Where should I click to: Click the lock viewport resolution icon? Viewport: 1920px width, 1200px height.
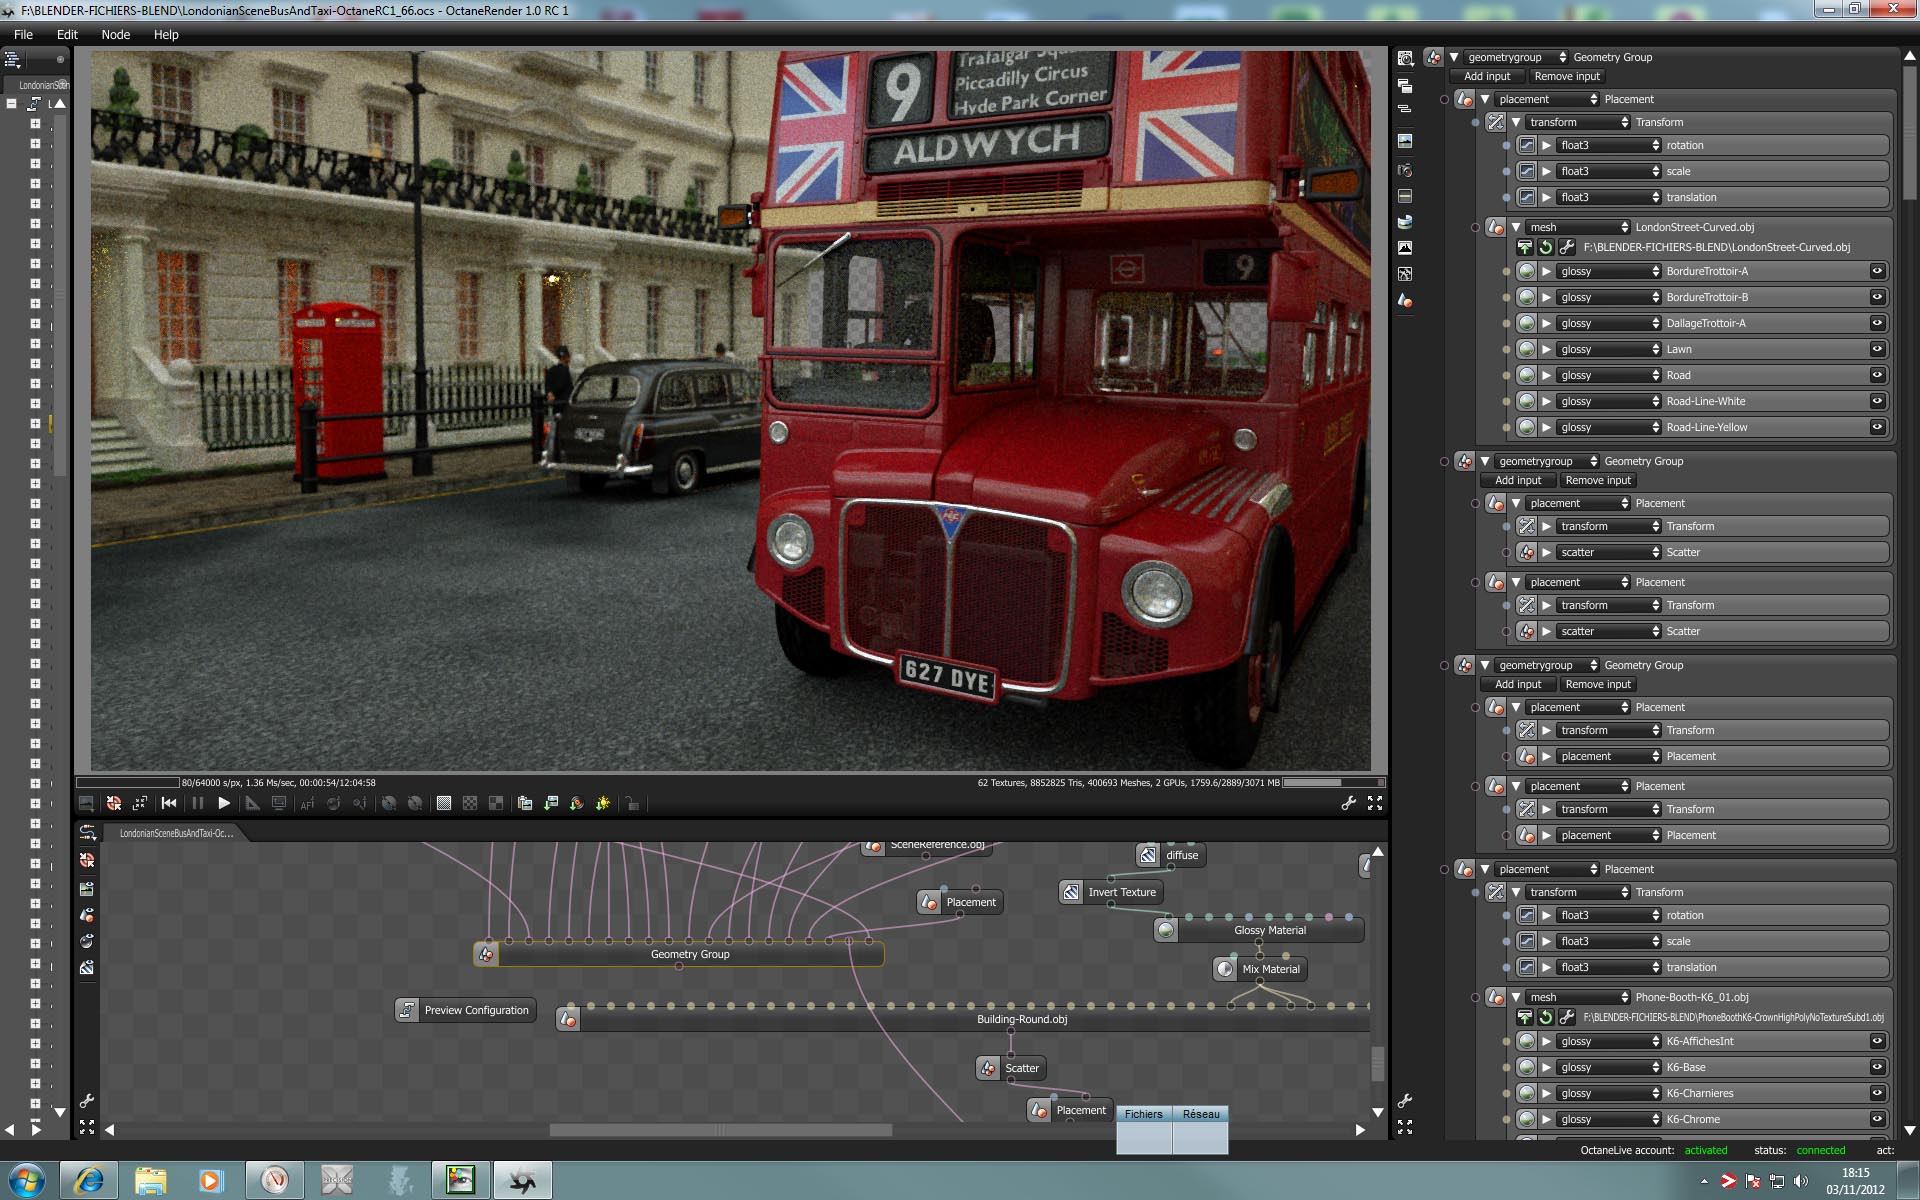pyautogui.click(x=632, y=803)
